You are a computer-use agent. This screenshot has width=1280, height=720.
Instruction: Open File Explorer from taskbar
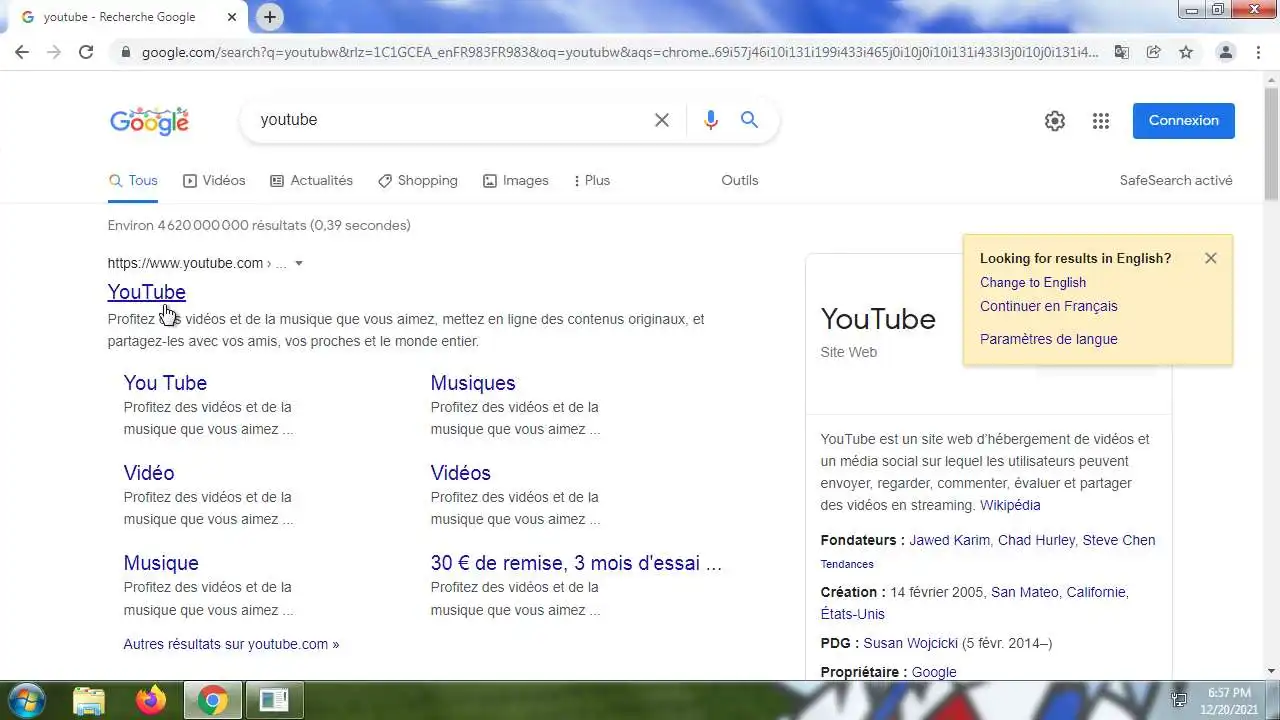(89, 701)
